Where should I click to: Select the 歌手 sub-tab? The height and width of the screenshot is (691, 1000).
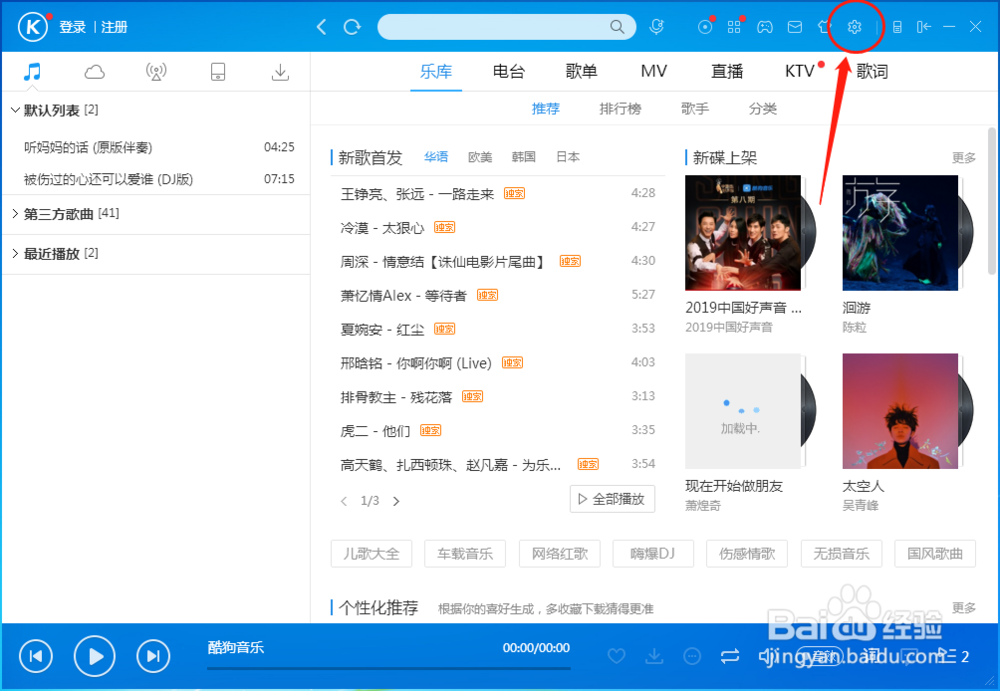(695, 109)
